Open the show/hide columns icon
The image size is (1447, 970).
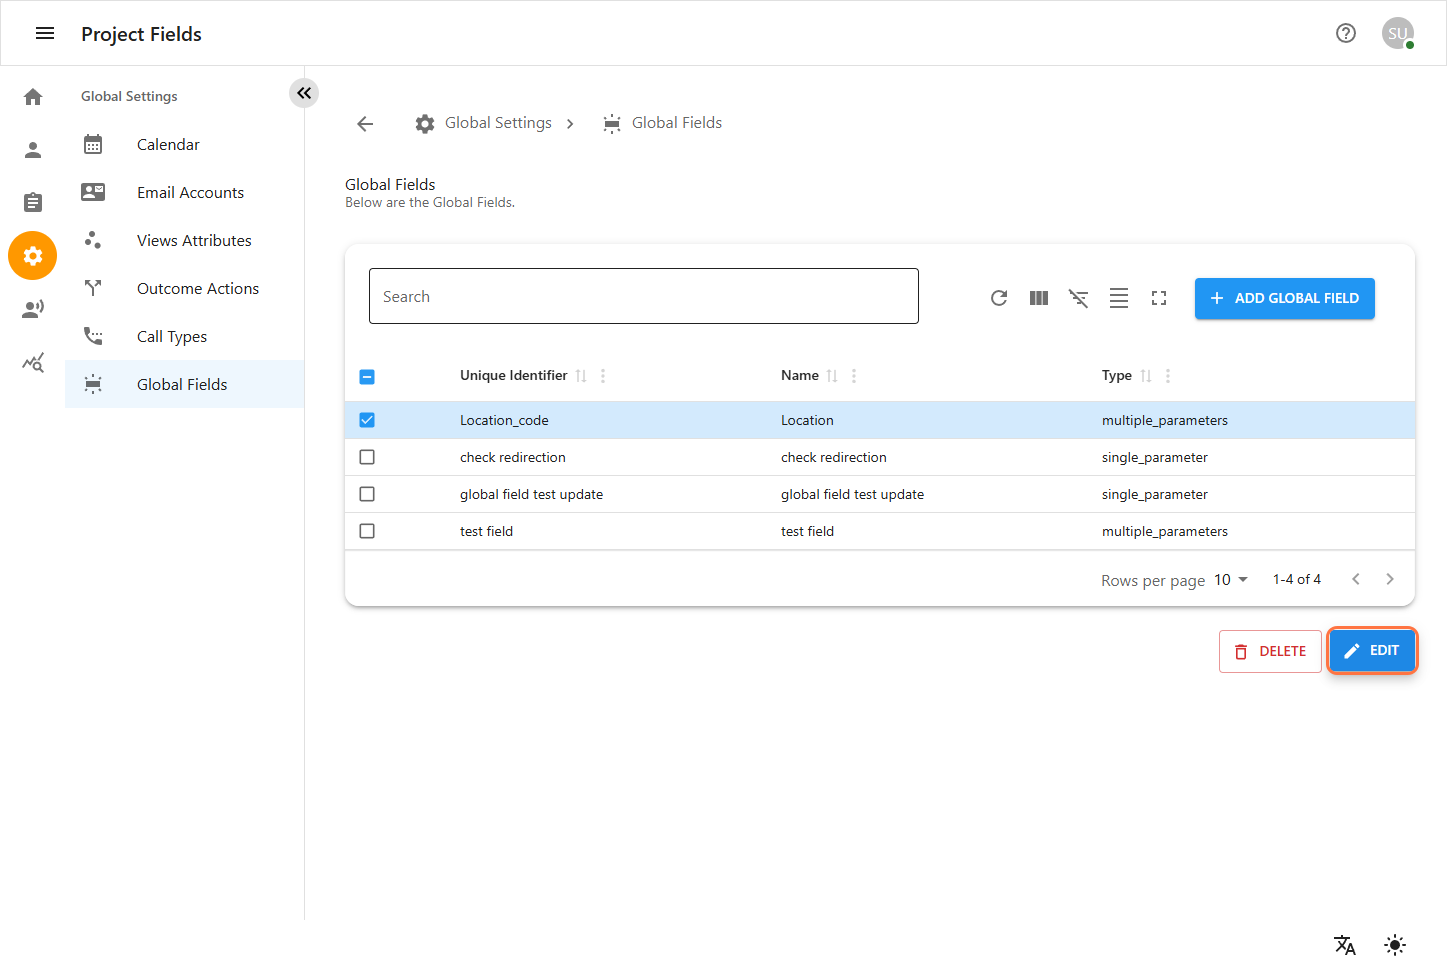1038,298
